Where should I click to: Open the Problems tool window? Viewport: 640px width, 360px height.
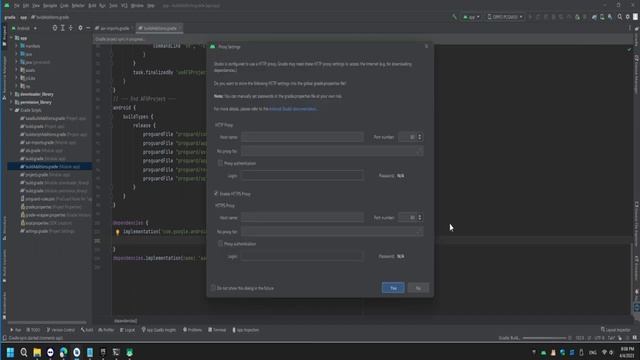192,330
